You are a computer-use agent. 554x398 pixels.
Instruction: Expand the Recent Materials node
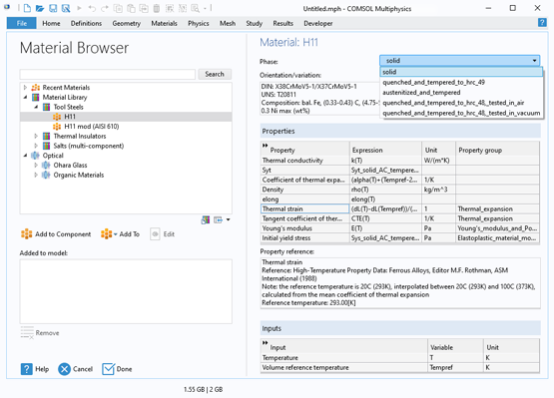click(x=25, y=87)
